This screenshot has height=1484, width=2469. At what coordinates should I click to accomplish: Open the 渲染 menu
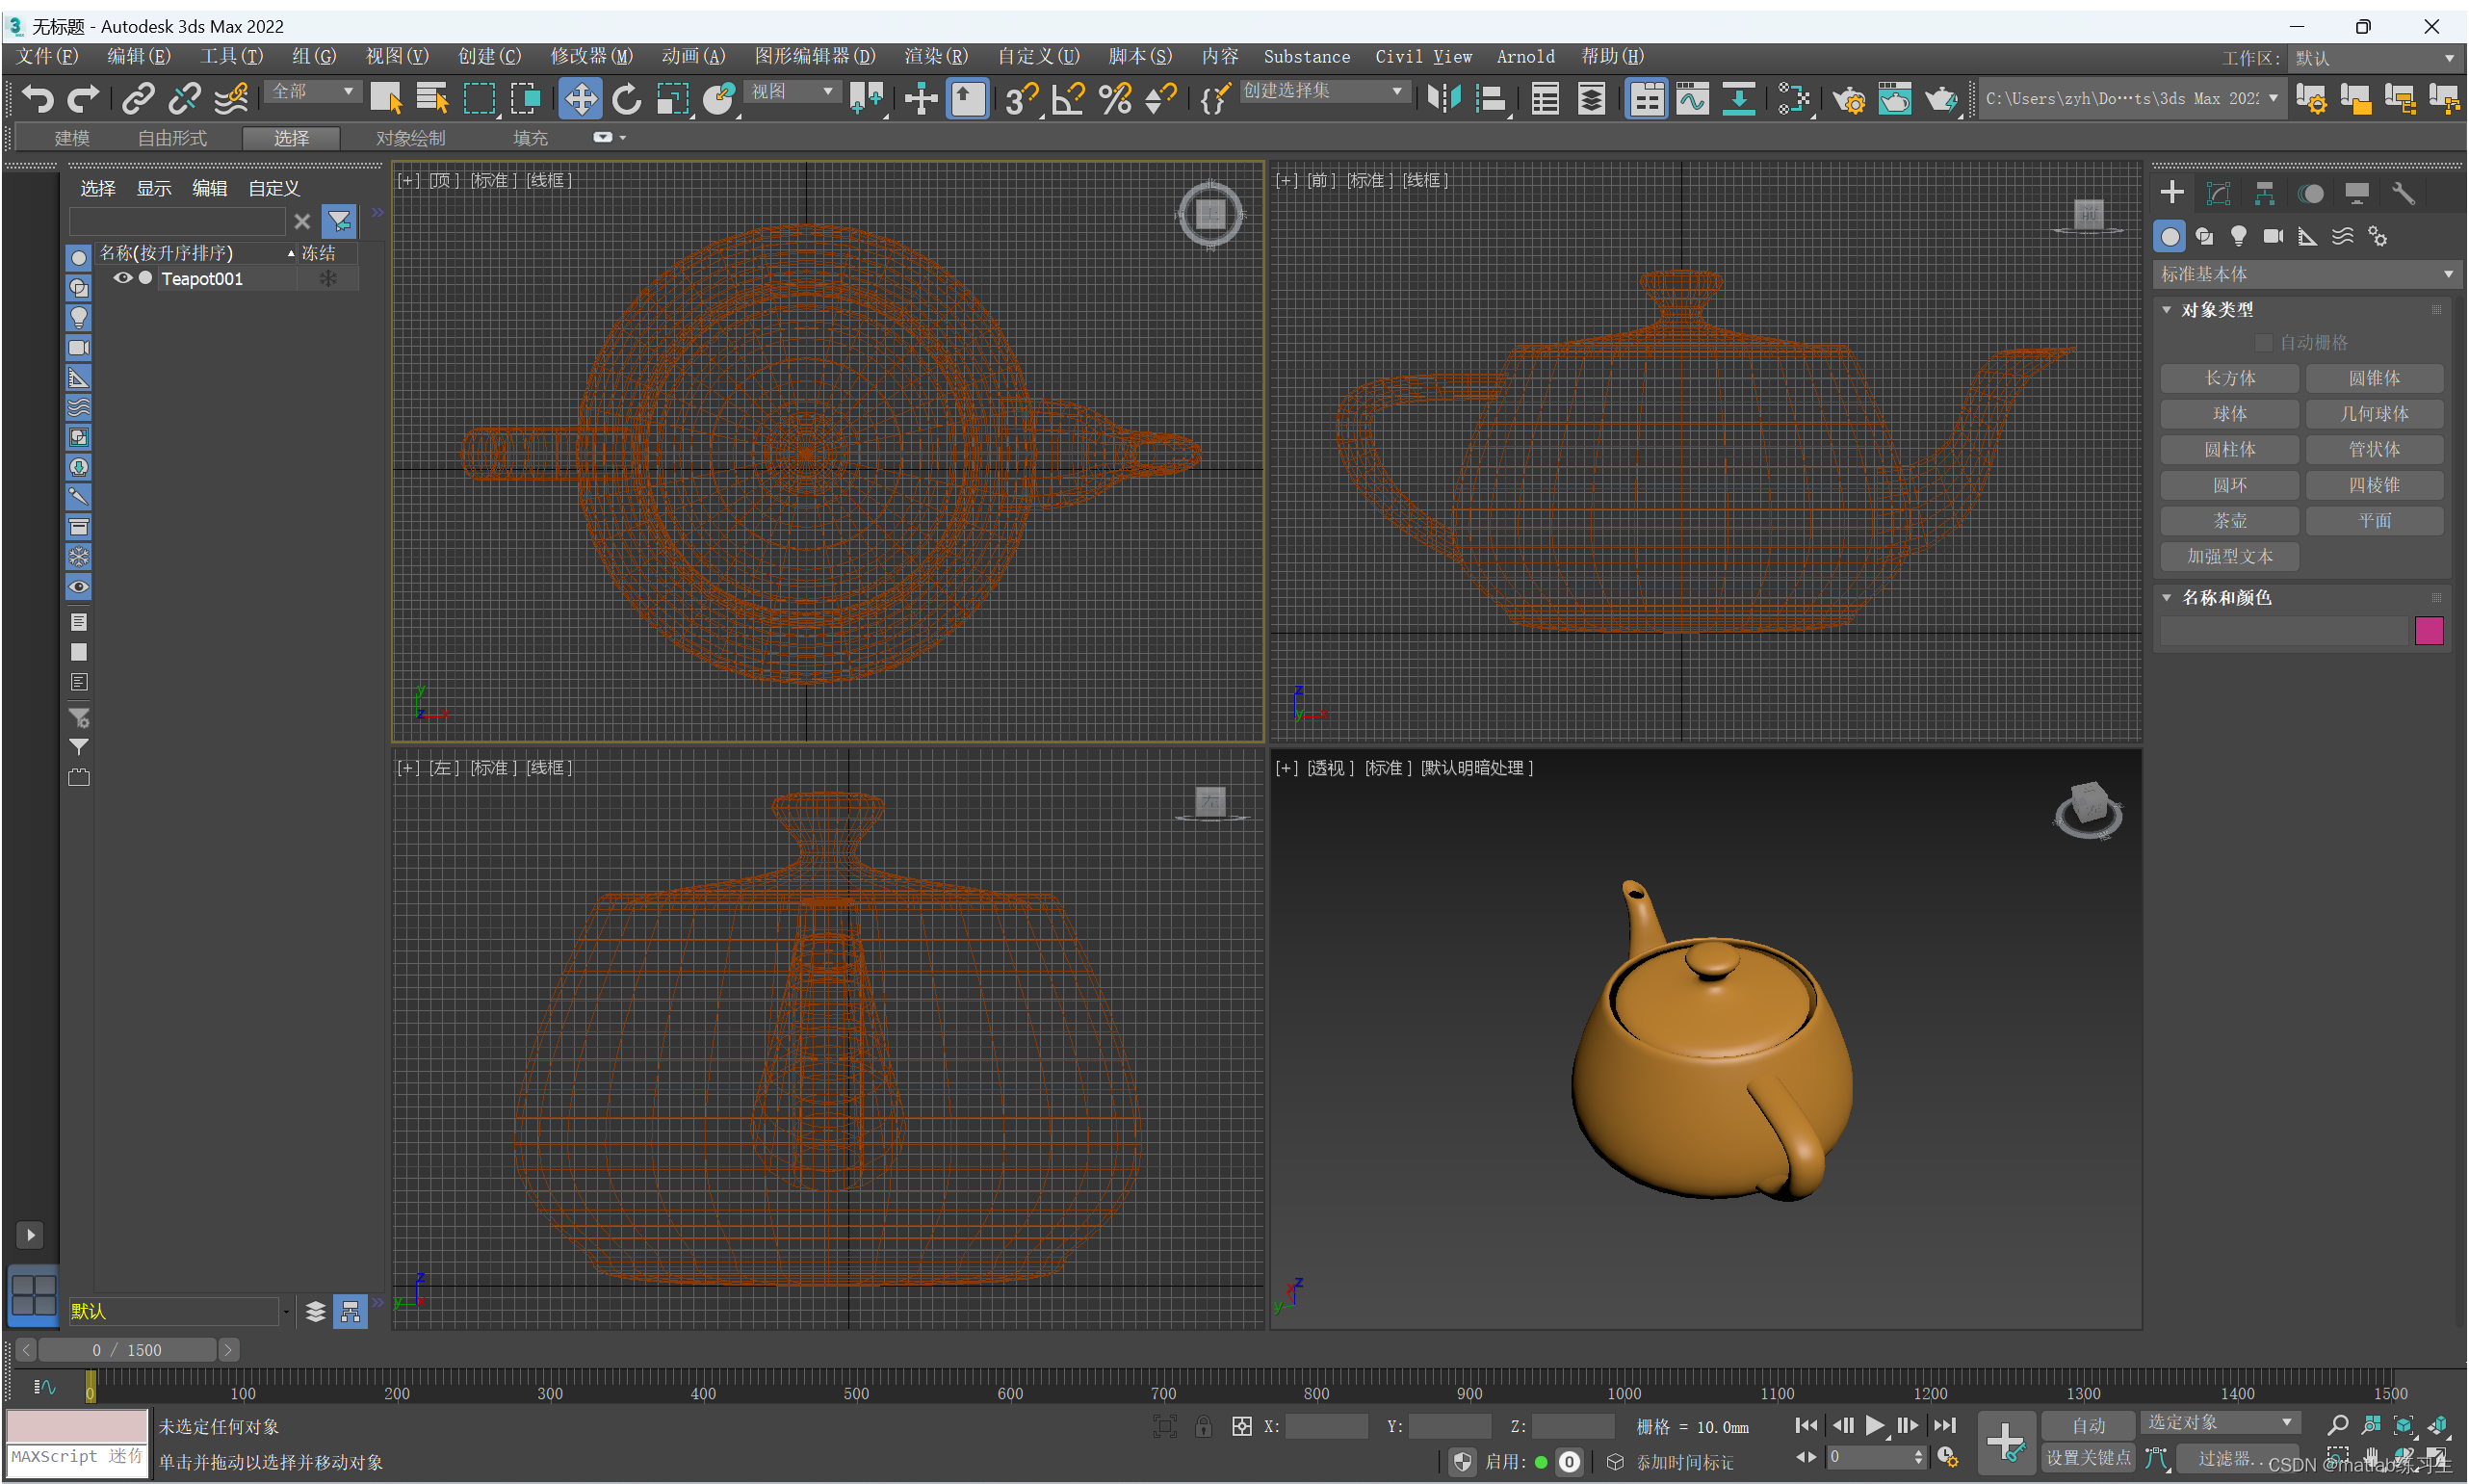[x=935, y=57]
